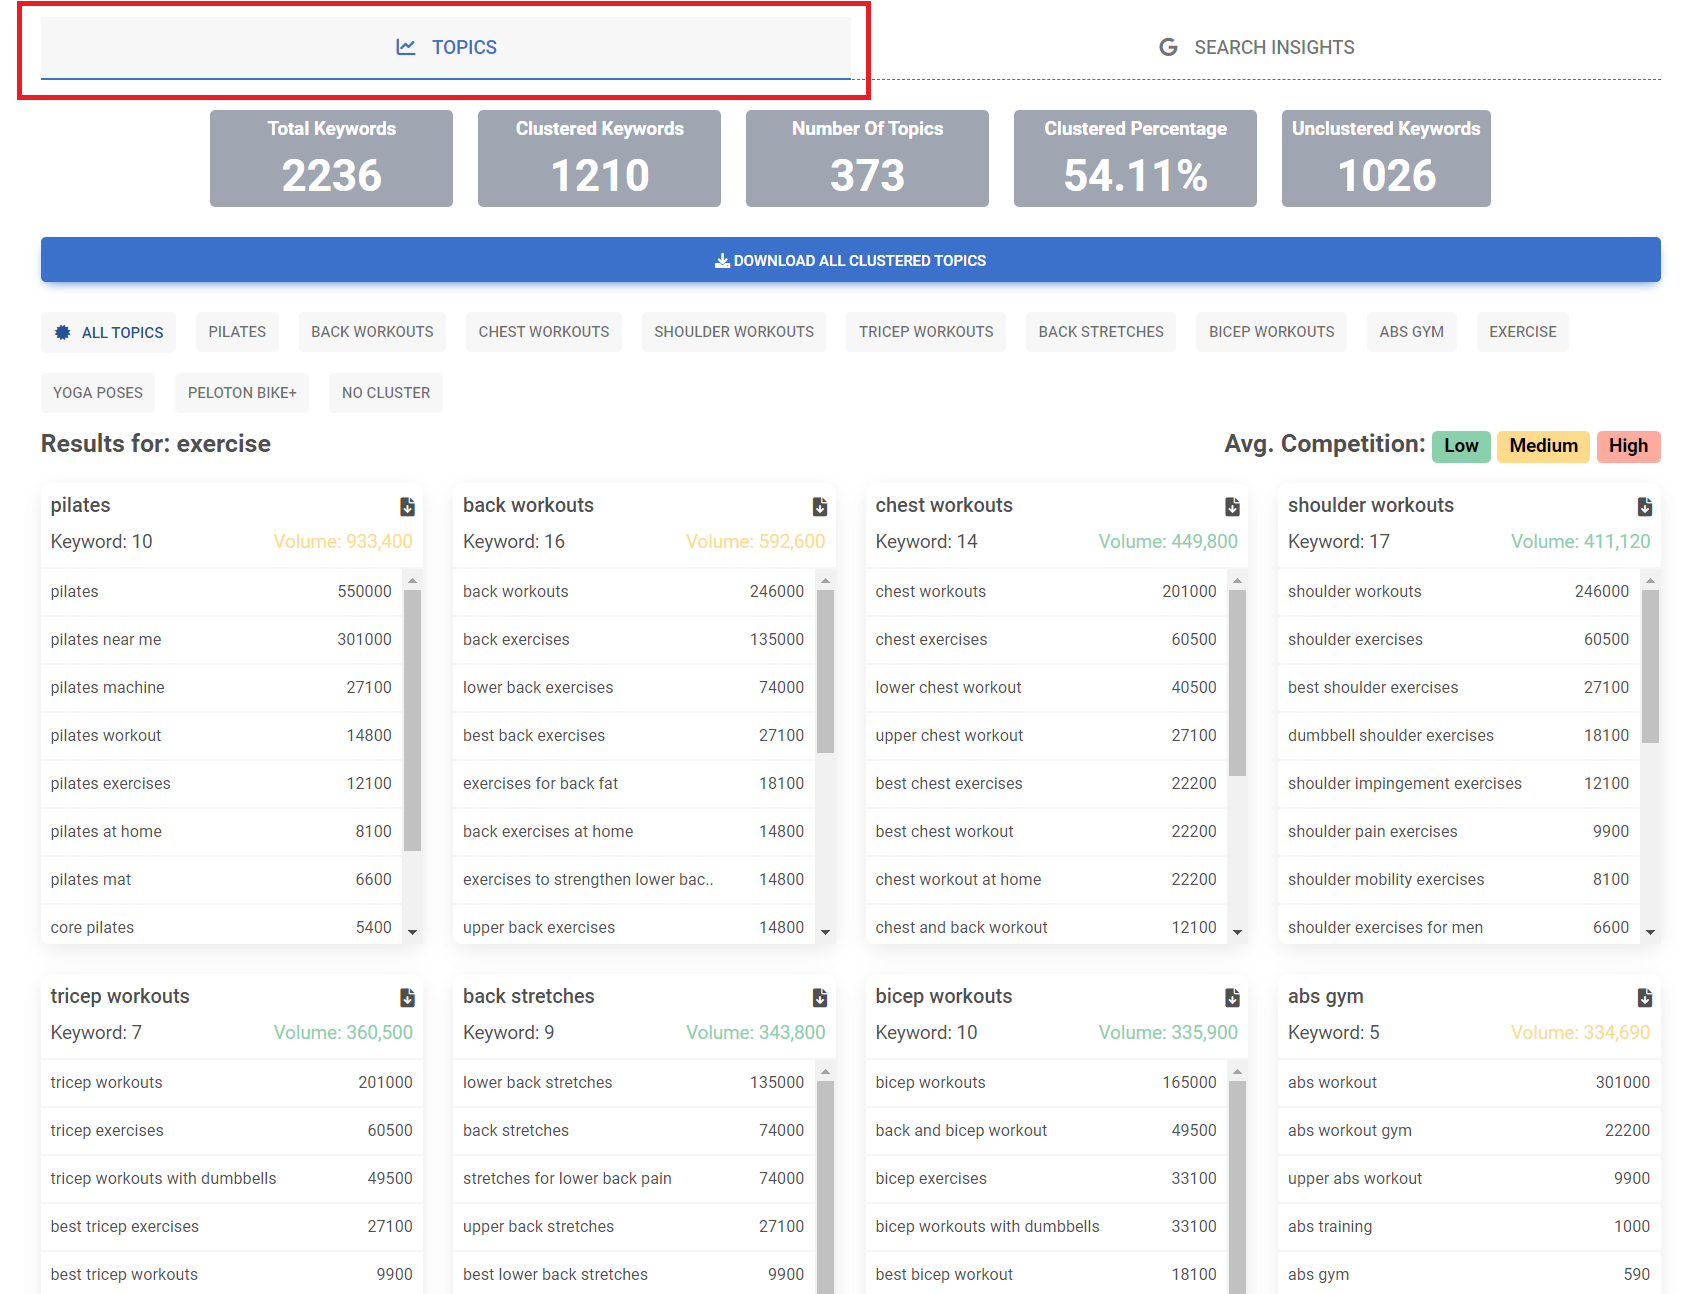The image size is (1683, 1294).
Task: Show the No Cluster keywords
Action: coord(386,393)
